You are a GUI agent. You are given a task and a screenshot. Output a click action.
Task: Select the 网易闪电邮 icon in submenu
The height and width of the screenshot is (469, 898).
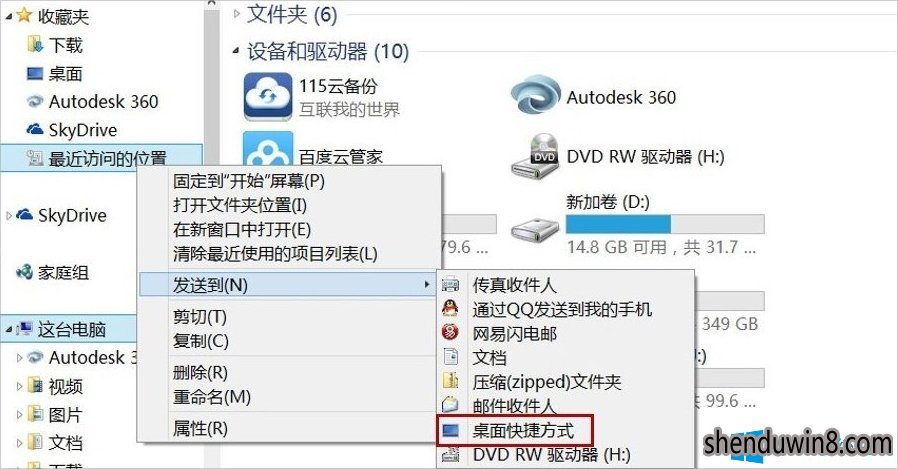click(x=451, y=332)
